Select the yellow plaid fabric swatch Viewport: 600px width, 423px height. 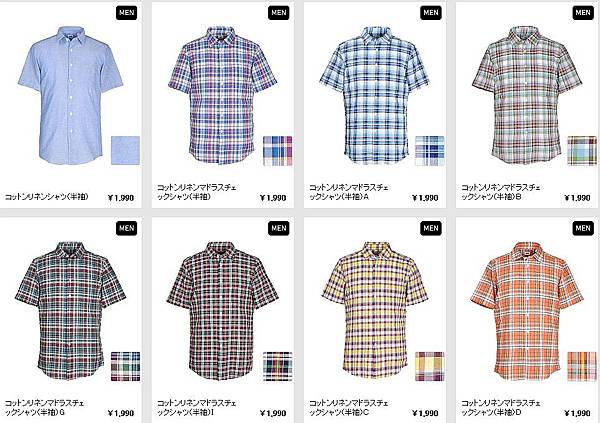pos(430,366)
